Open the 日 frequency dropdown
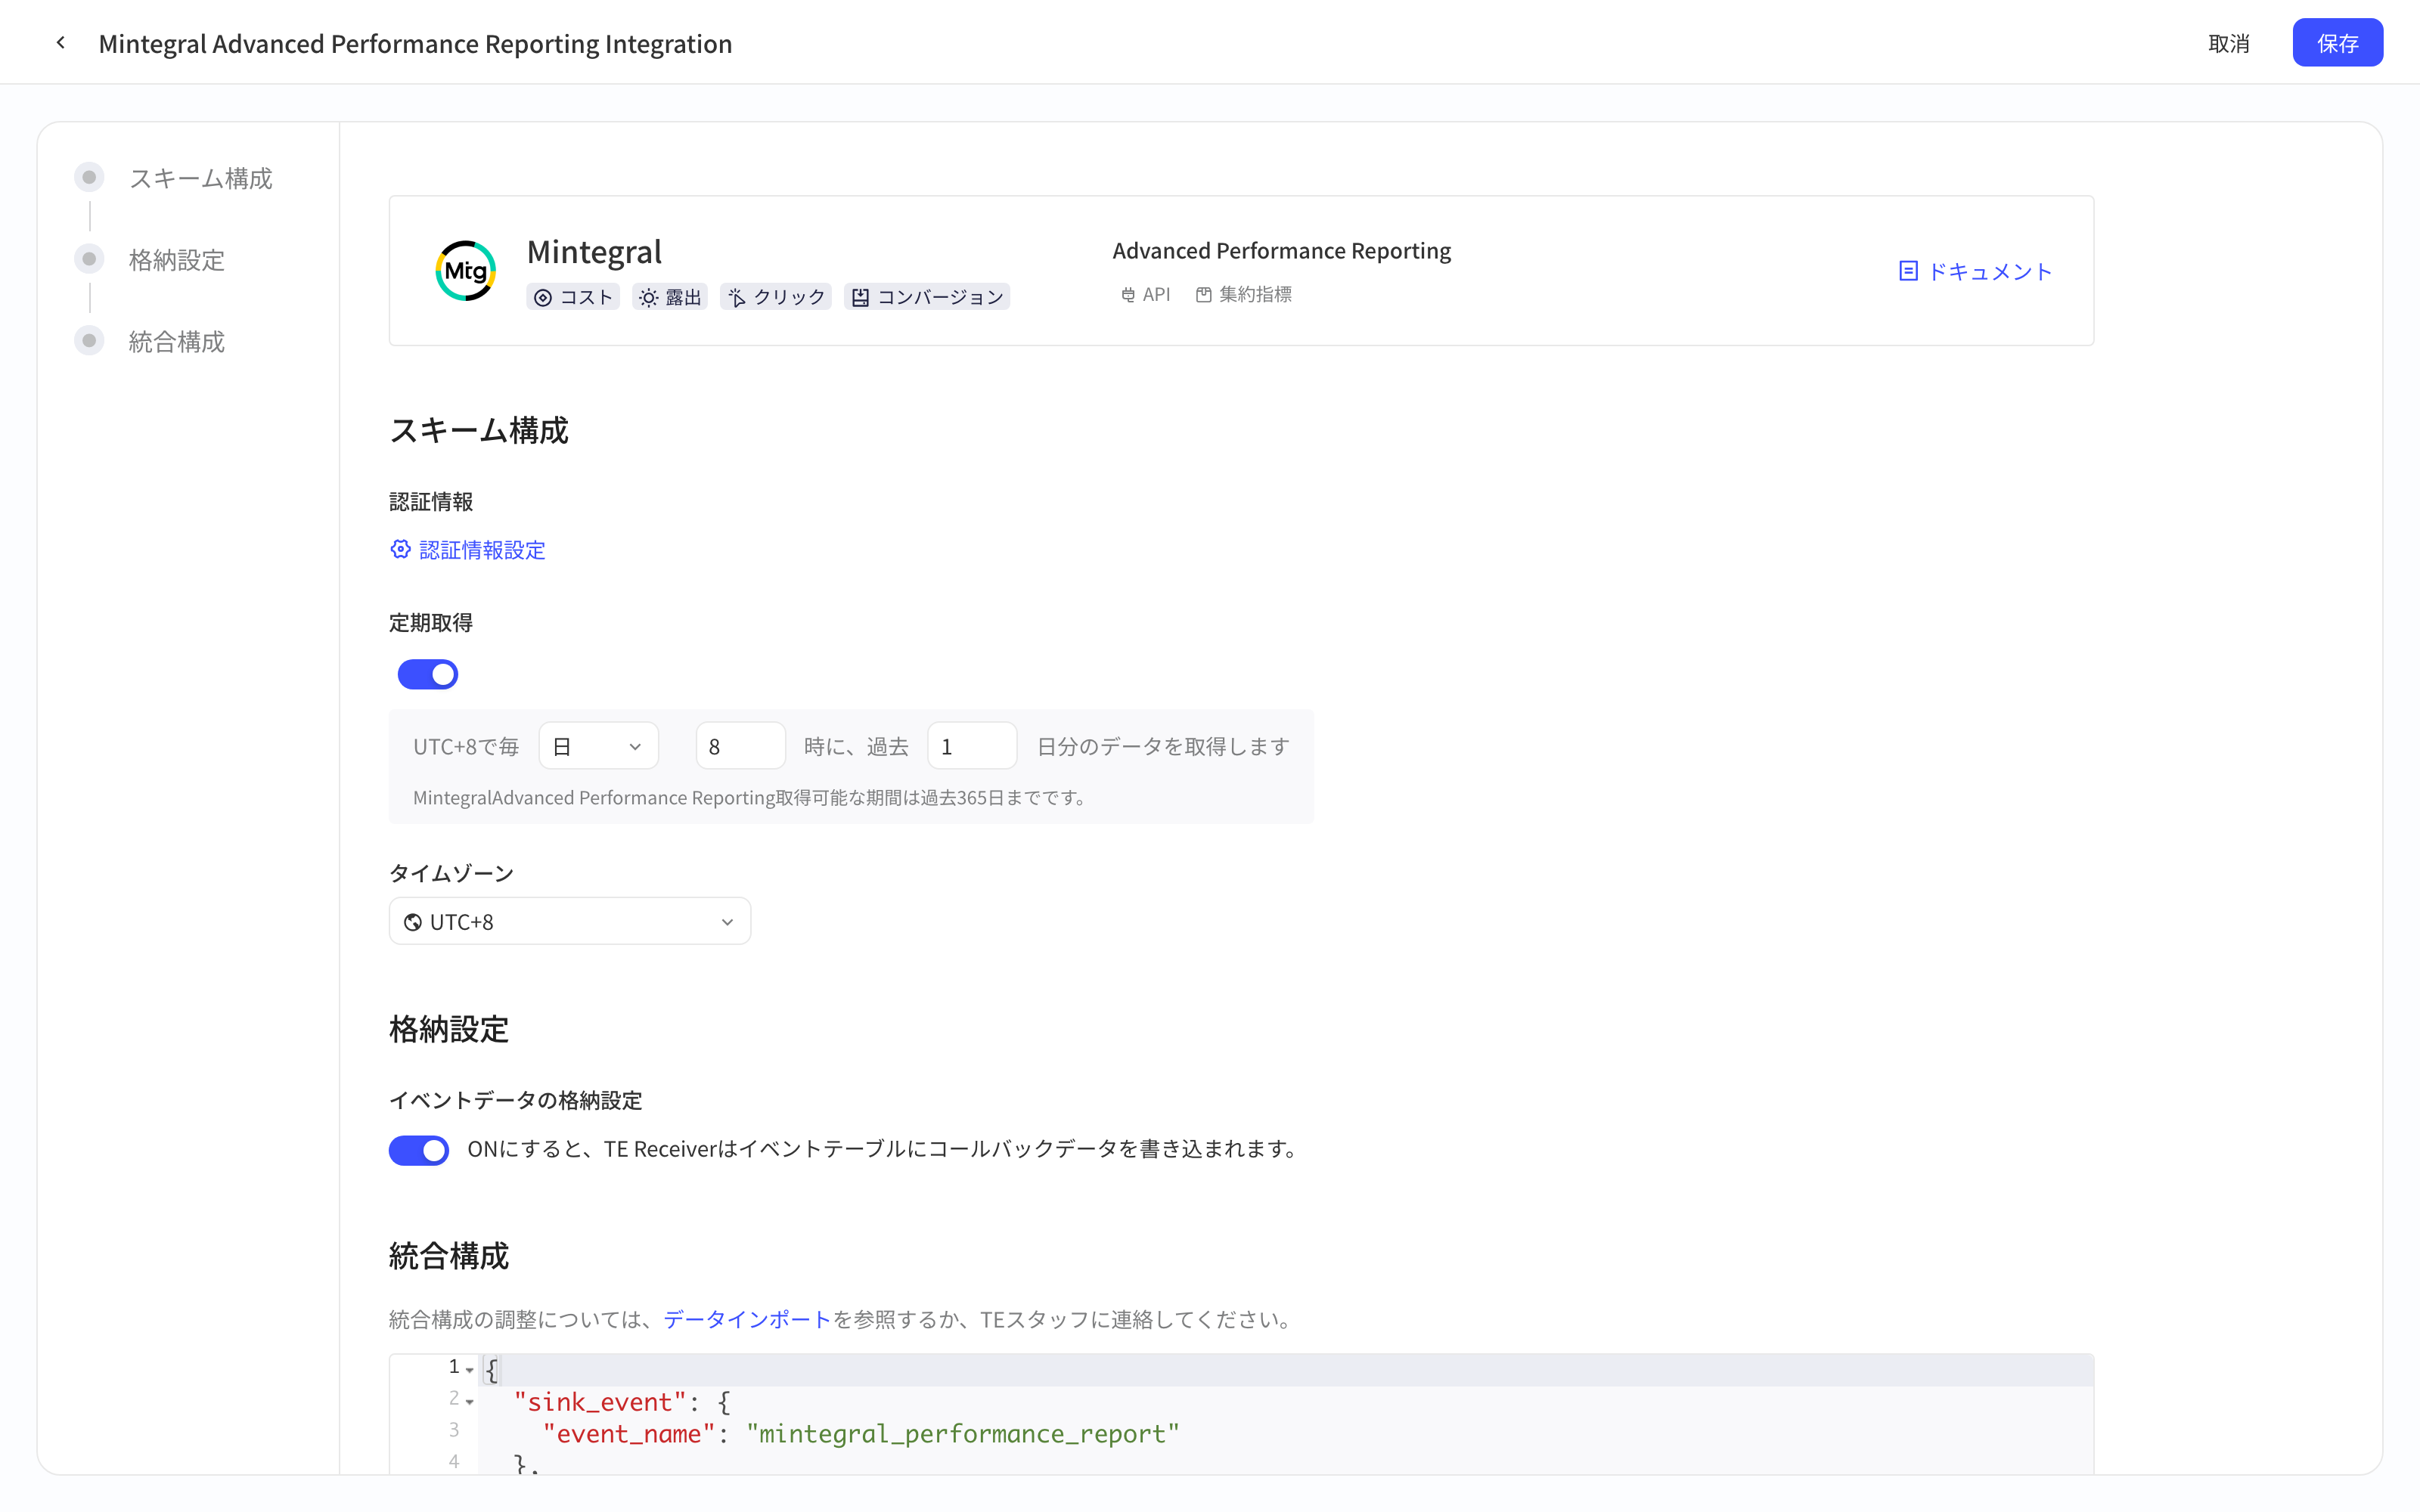The width and height of the screenshot is (2420, 1512). point(599,746)
